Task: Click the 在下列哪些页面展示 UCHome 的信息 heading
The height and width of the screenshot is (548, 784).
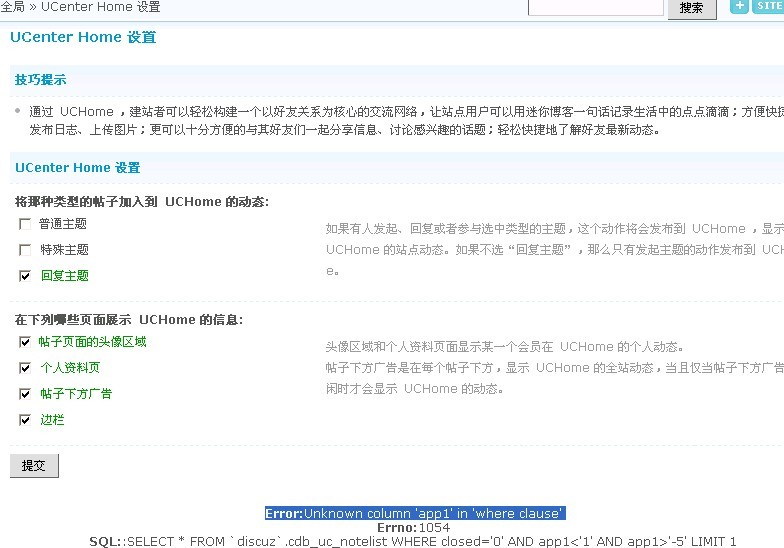Action: click(x=129, y=320)
